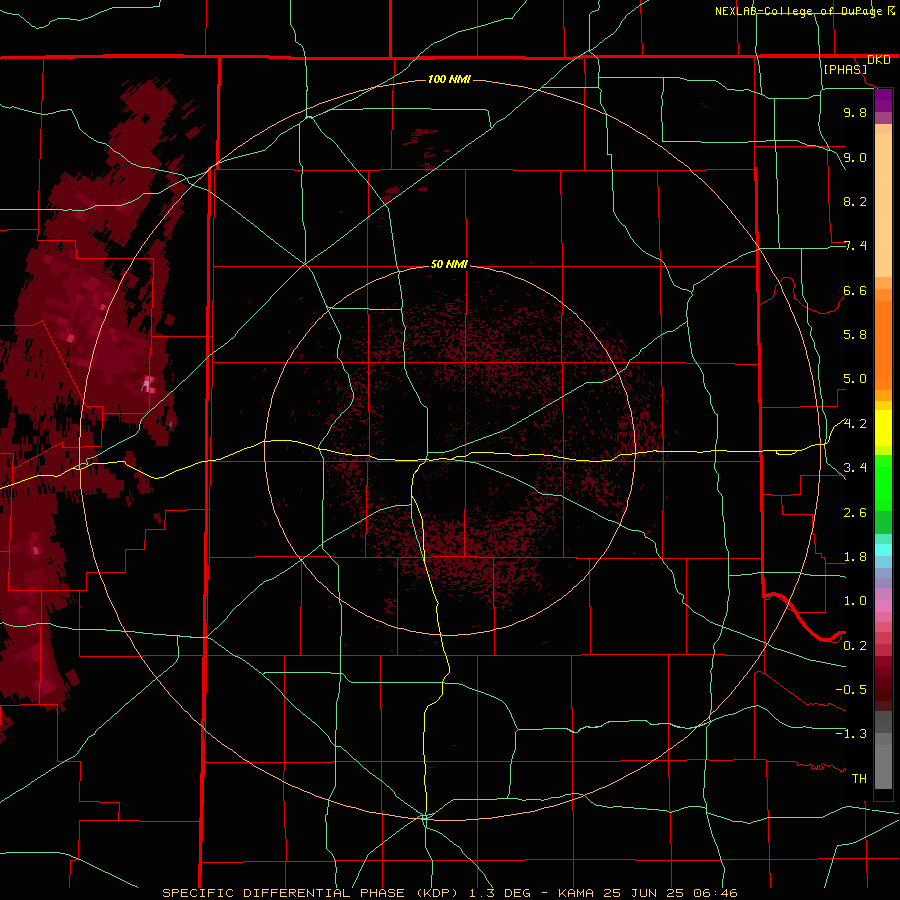Click the gray segment of the color bar

883,750
